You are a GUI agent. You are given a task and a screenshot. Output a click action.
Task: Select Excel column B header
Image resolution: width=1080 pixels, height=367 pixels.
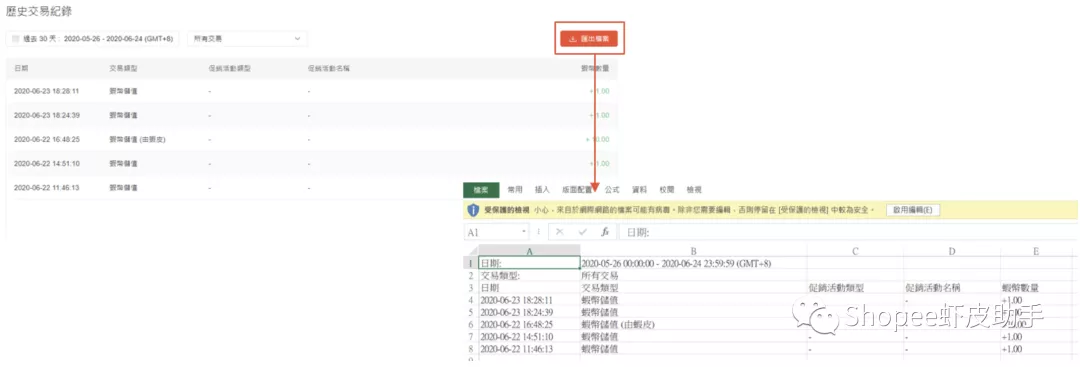694,251
